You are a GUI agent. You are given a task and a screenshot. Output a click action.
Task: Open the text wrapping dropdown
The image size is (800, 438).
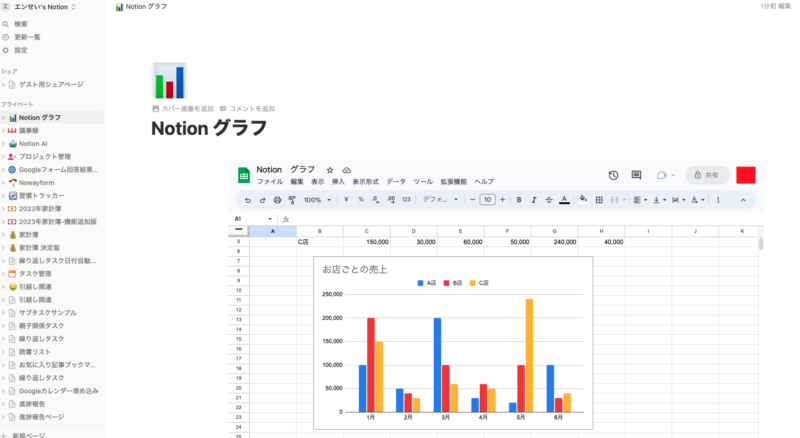(x=678, y=200)
